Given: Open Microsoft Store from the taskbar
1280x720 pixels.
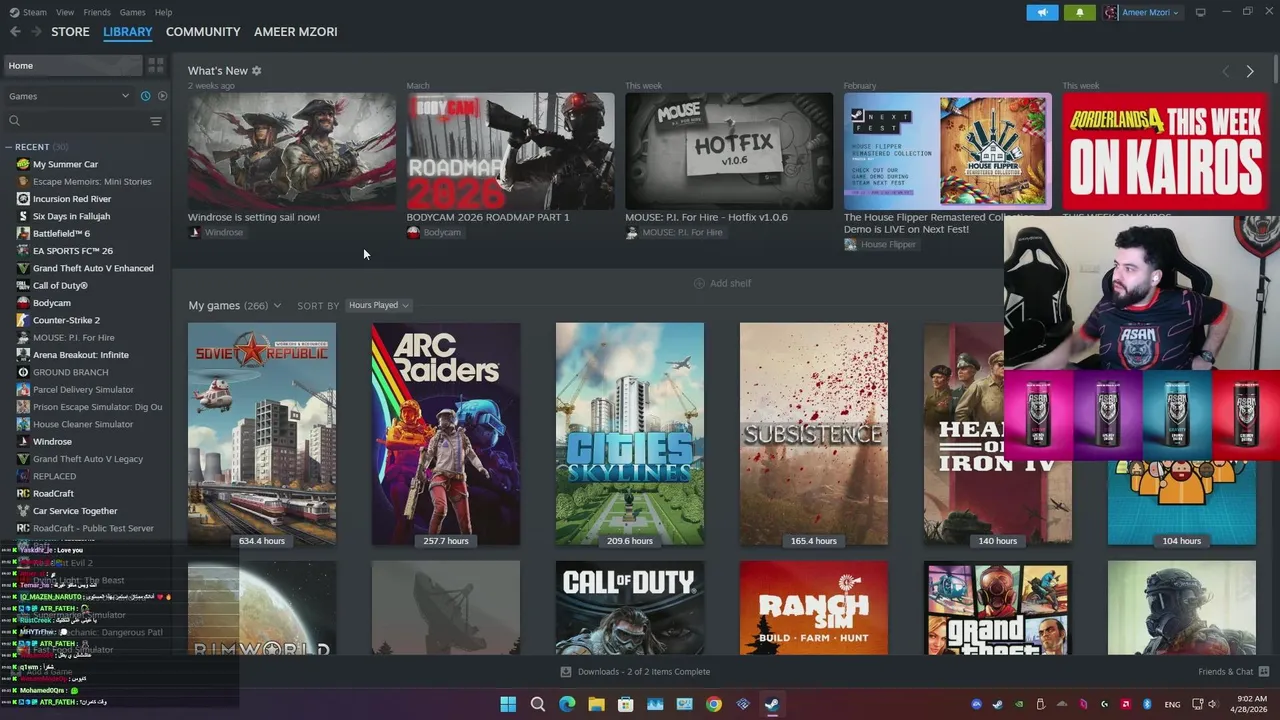Looking at the screenshot, I should coord(626,704).
